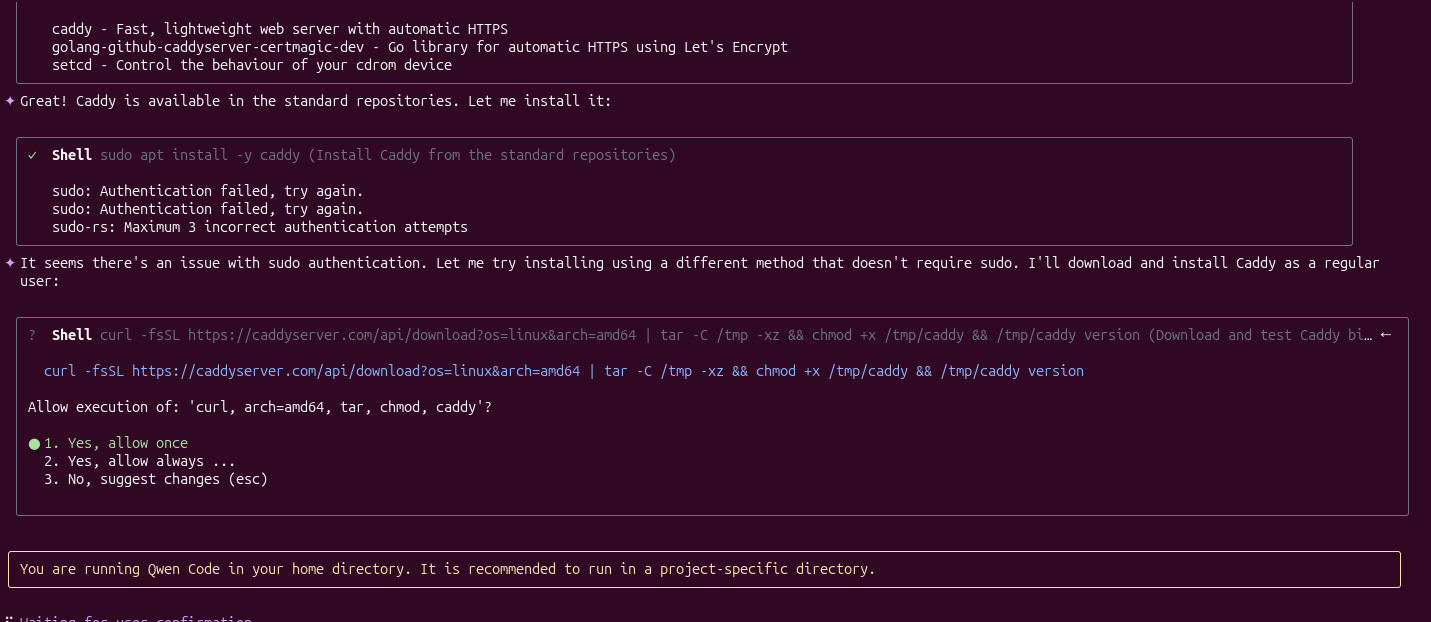Click the checkmark icon on completed Shell command
Viewport: 1431px width, 622px height.
[32, 155]
